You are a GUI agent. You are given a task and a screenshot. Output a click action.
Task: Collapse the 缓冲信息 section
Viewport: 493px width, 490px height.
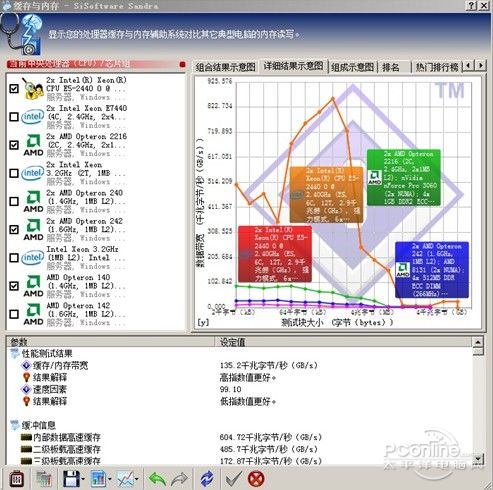point(14,425)
